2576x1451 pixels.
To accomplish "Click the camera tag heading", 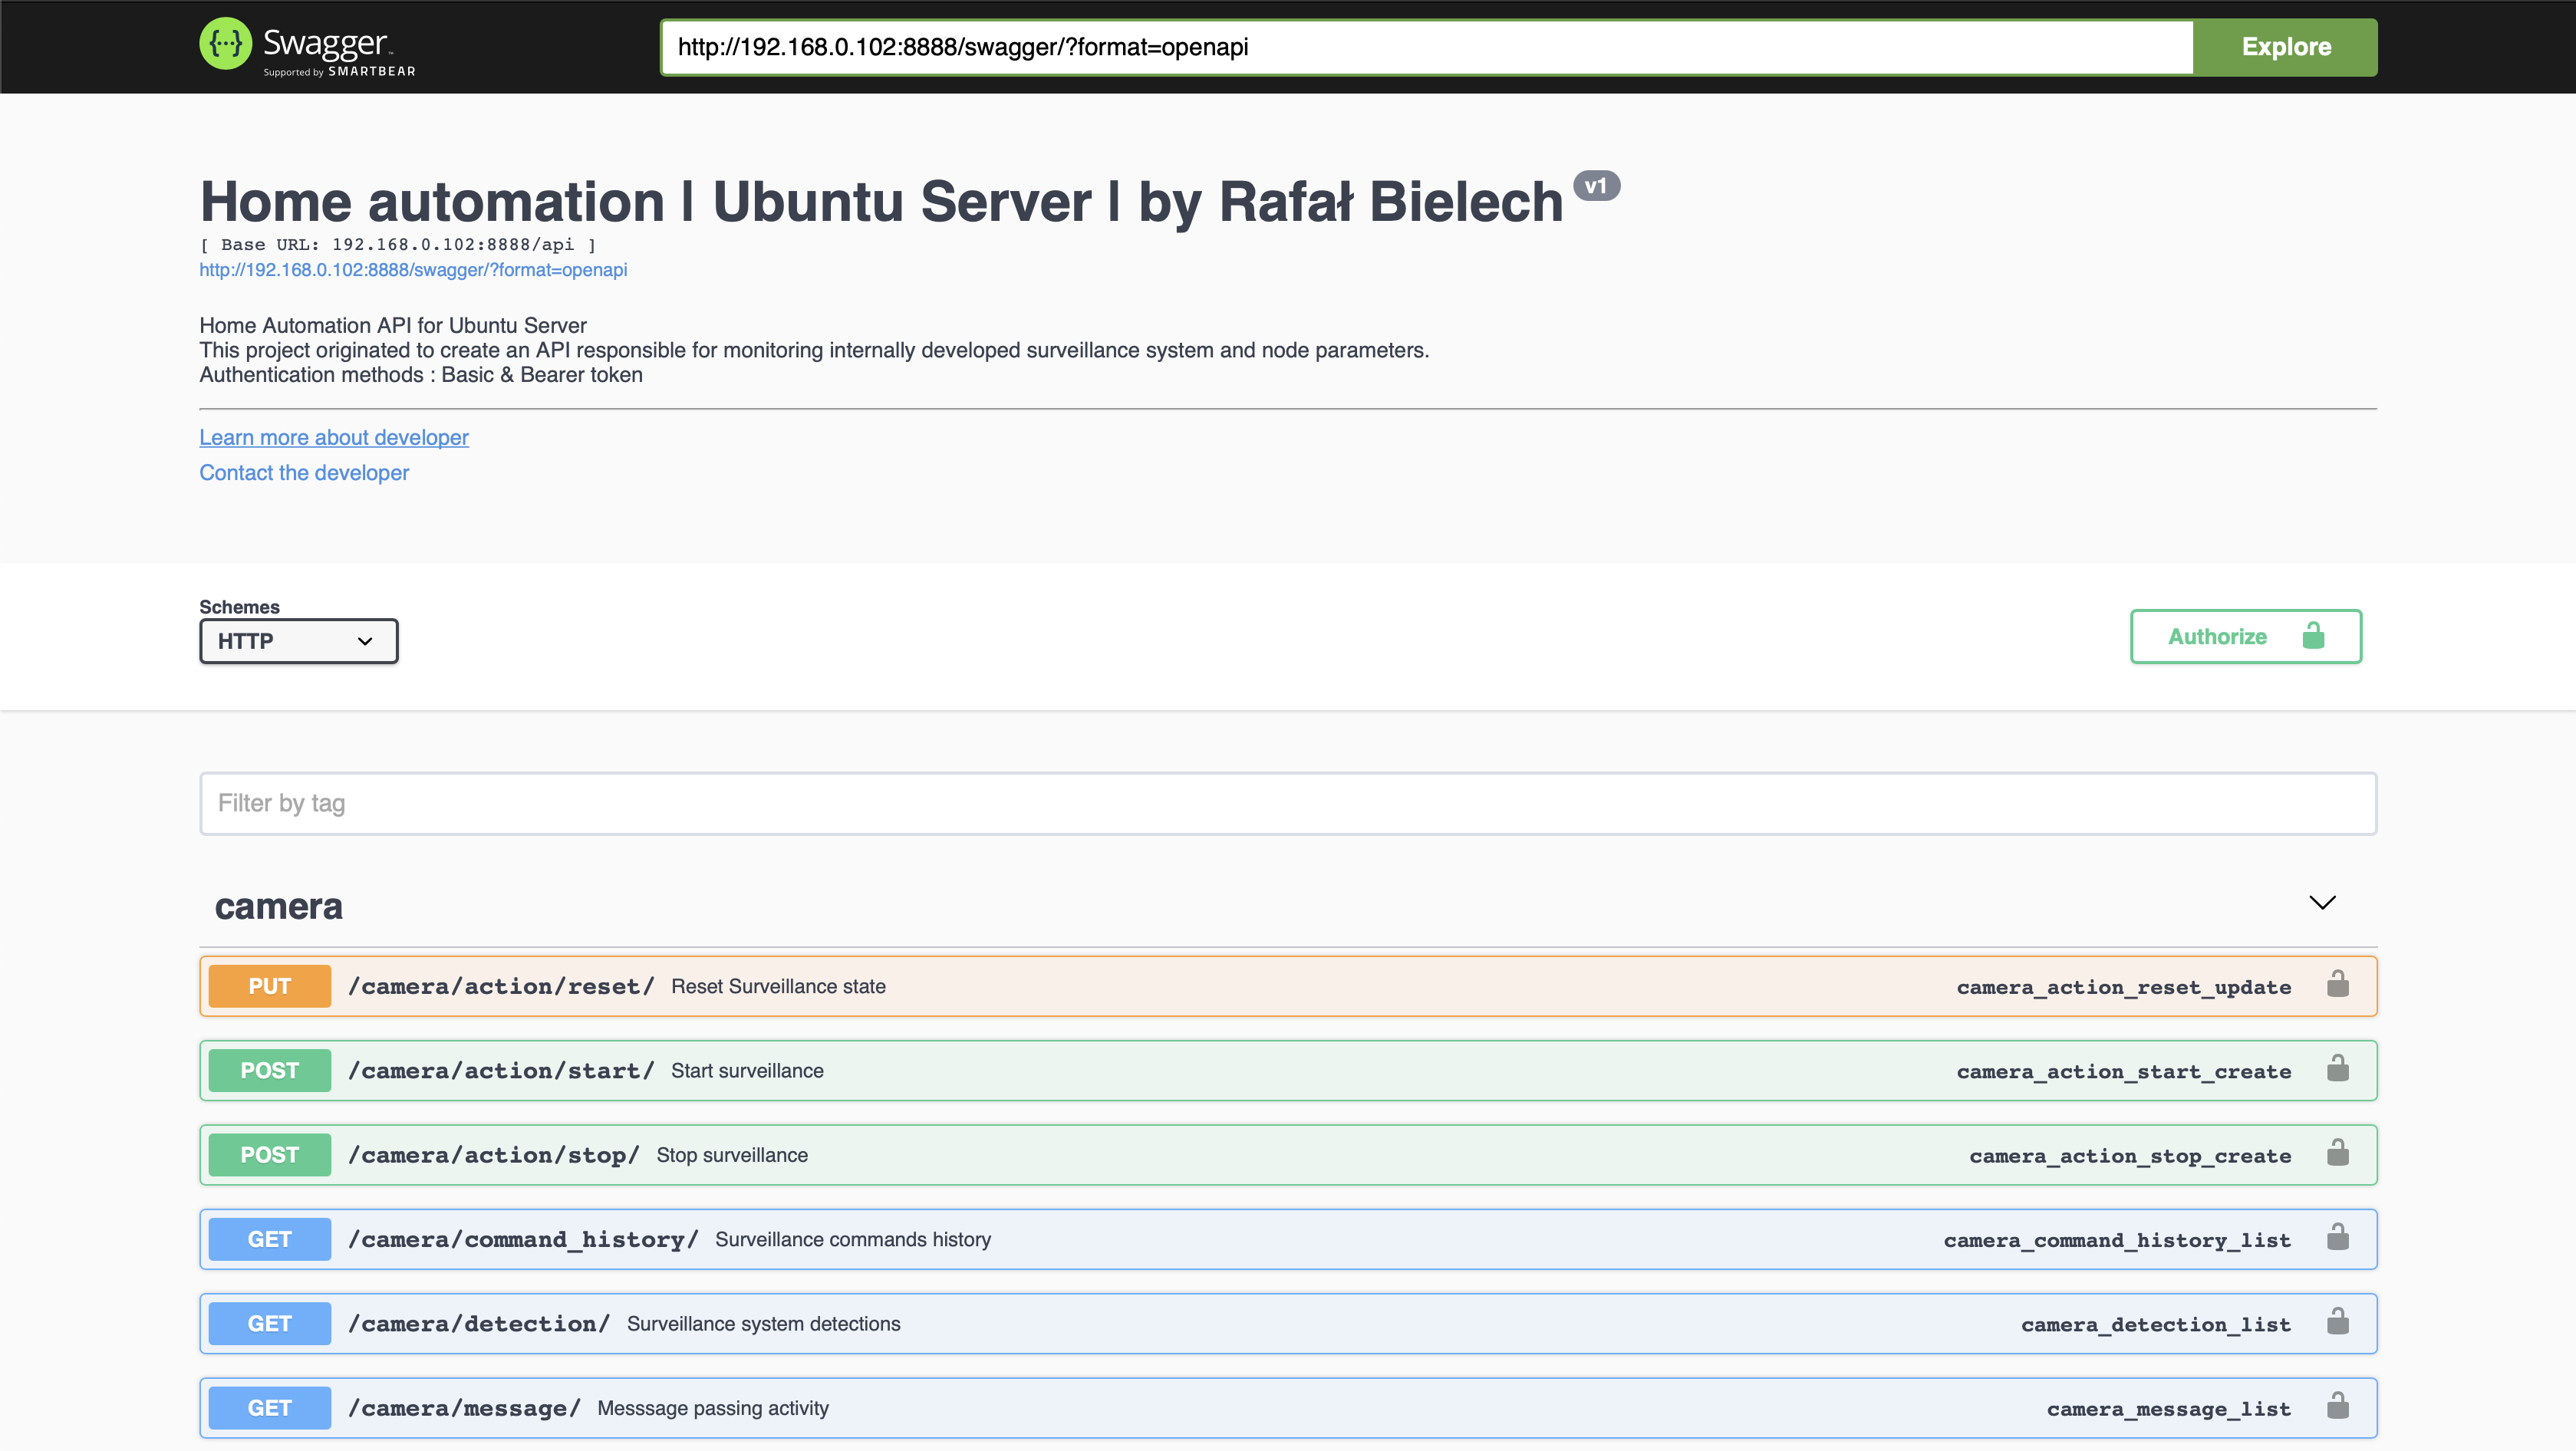I will click(279, 906).
